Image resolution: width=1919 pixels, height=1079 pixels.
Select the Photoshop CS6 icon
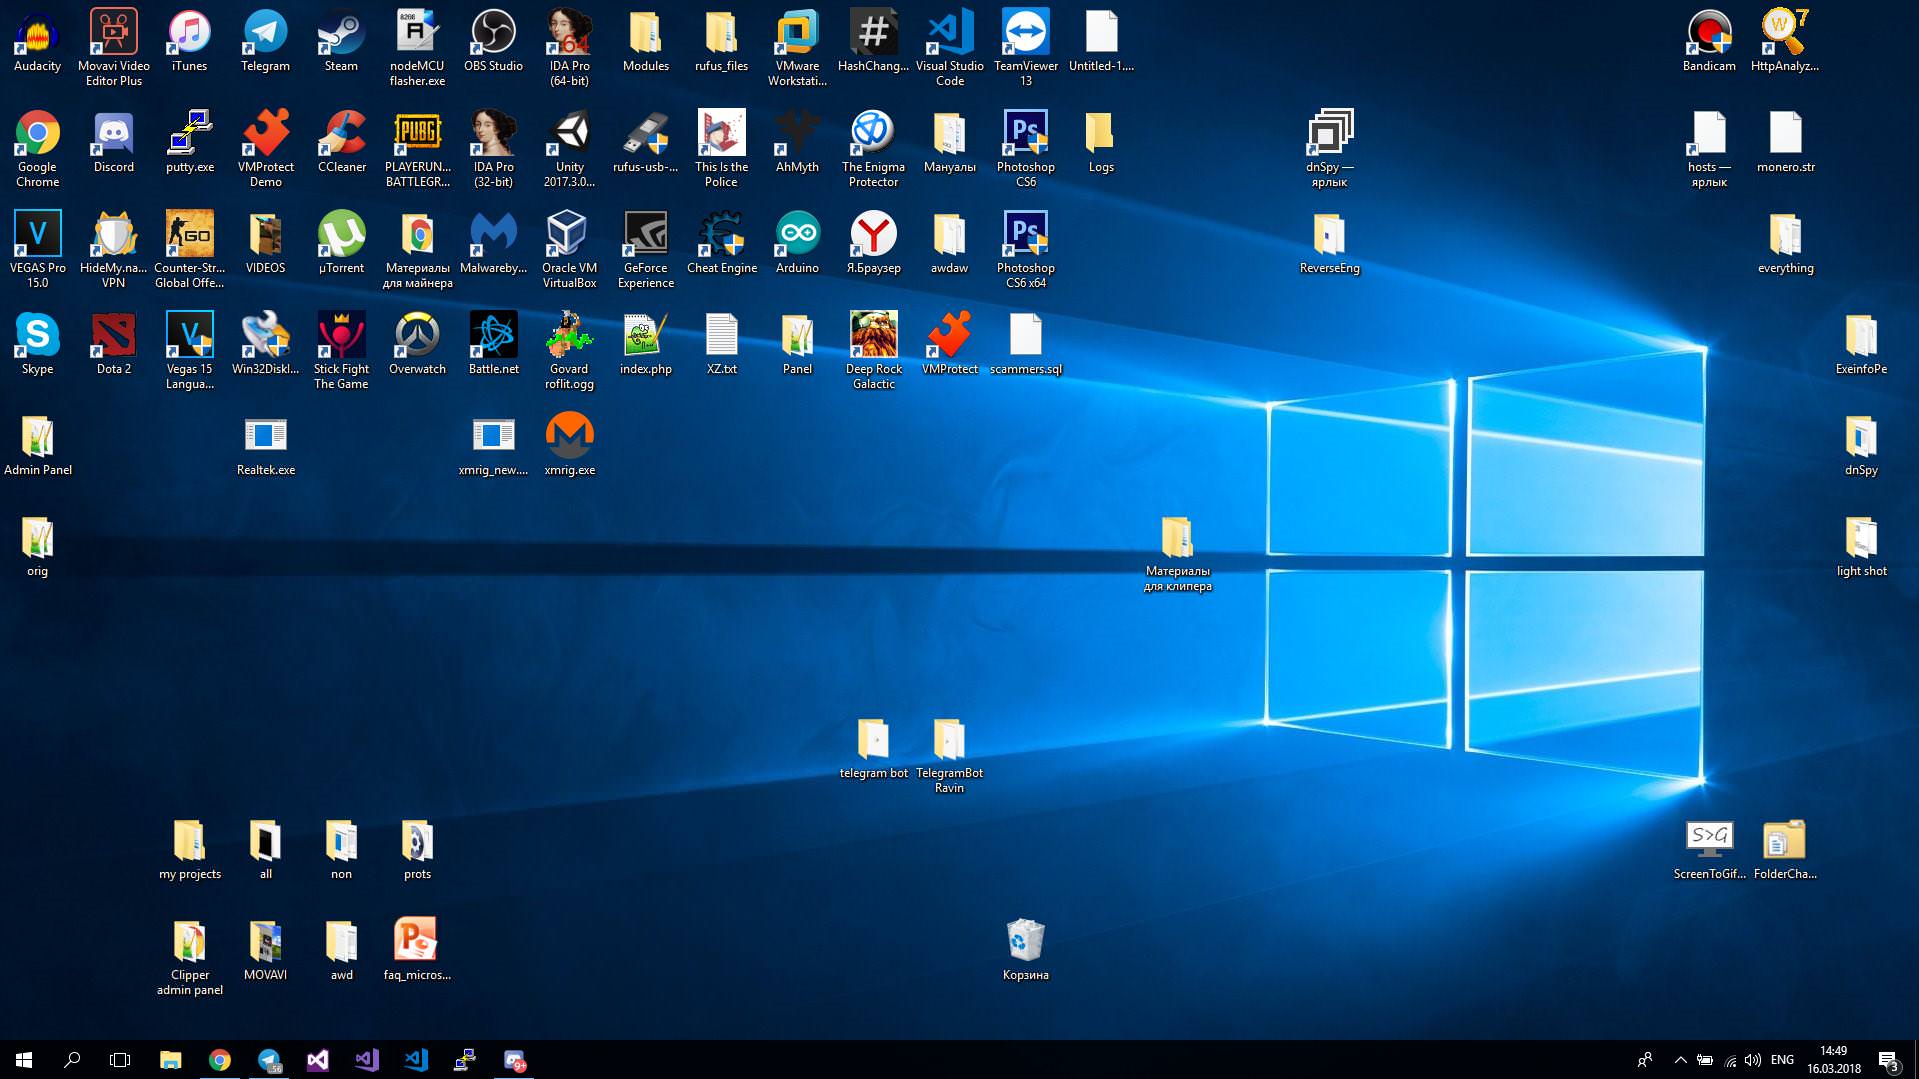[1025, 149]
